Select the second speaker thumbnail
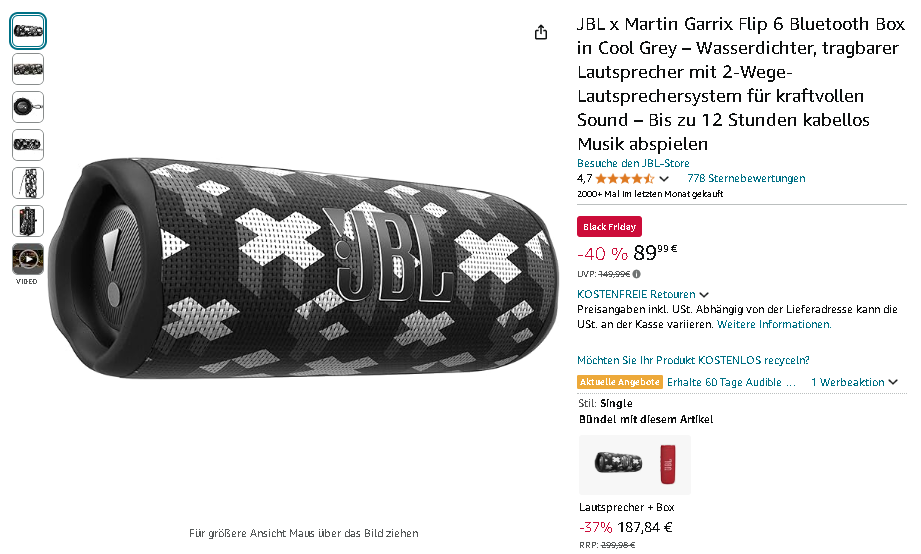This screenshot has width=921, height=554. pos(28,69)
